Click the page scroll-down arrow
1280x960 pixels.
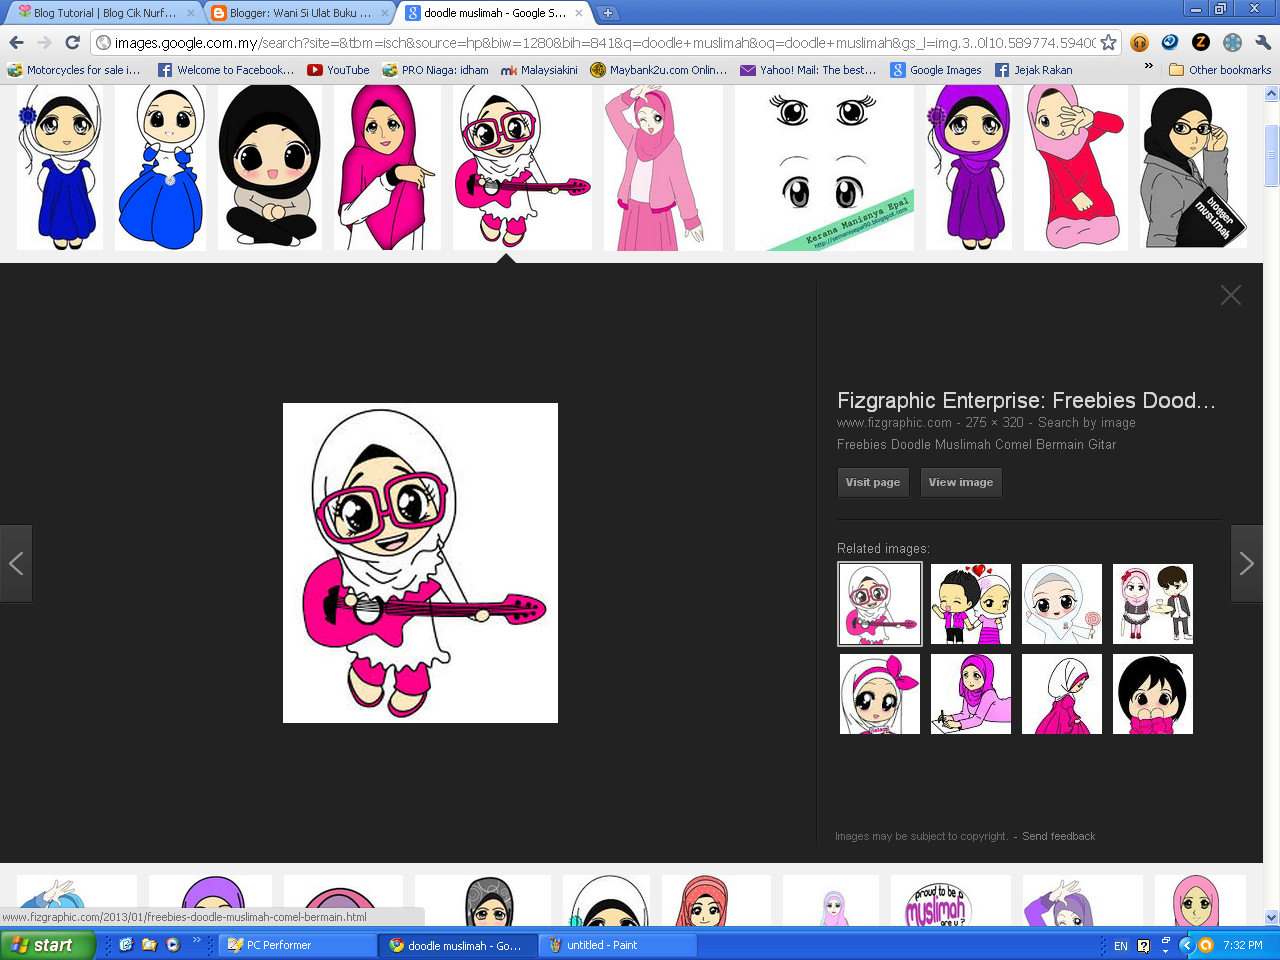[1272, 917]
